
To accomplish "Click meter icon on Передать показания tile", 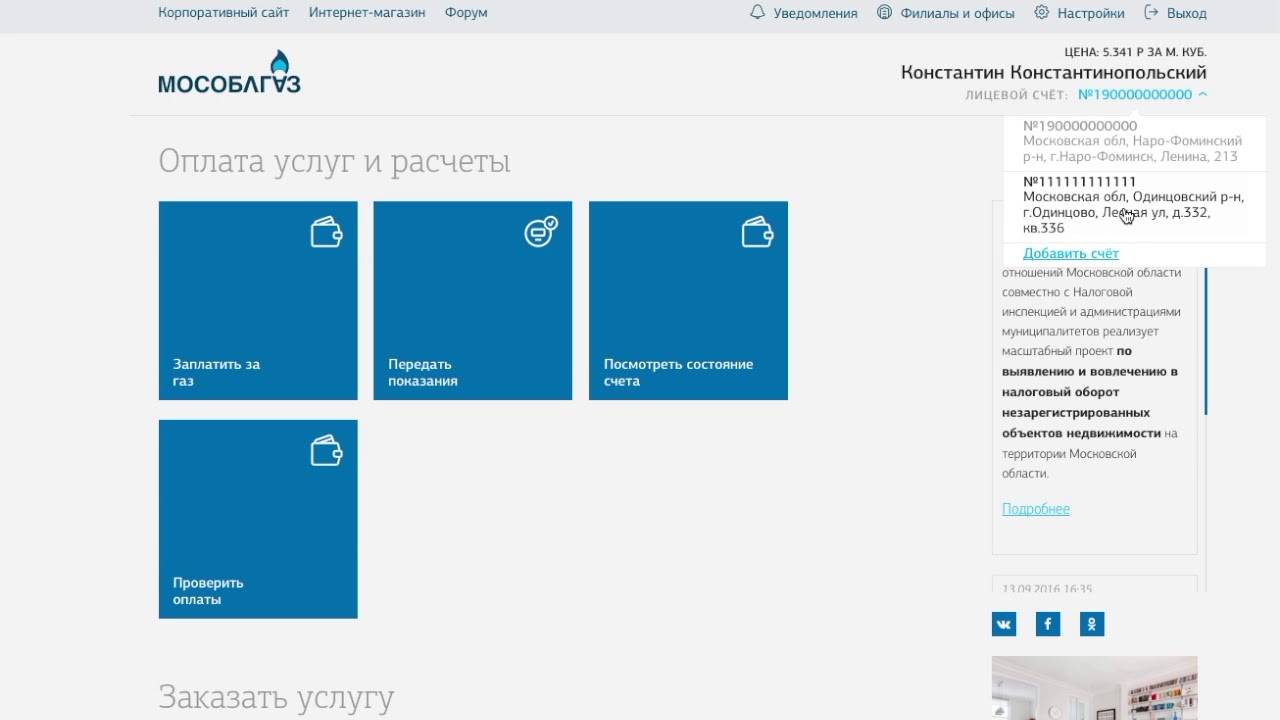I will pos(541,232).
